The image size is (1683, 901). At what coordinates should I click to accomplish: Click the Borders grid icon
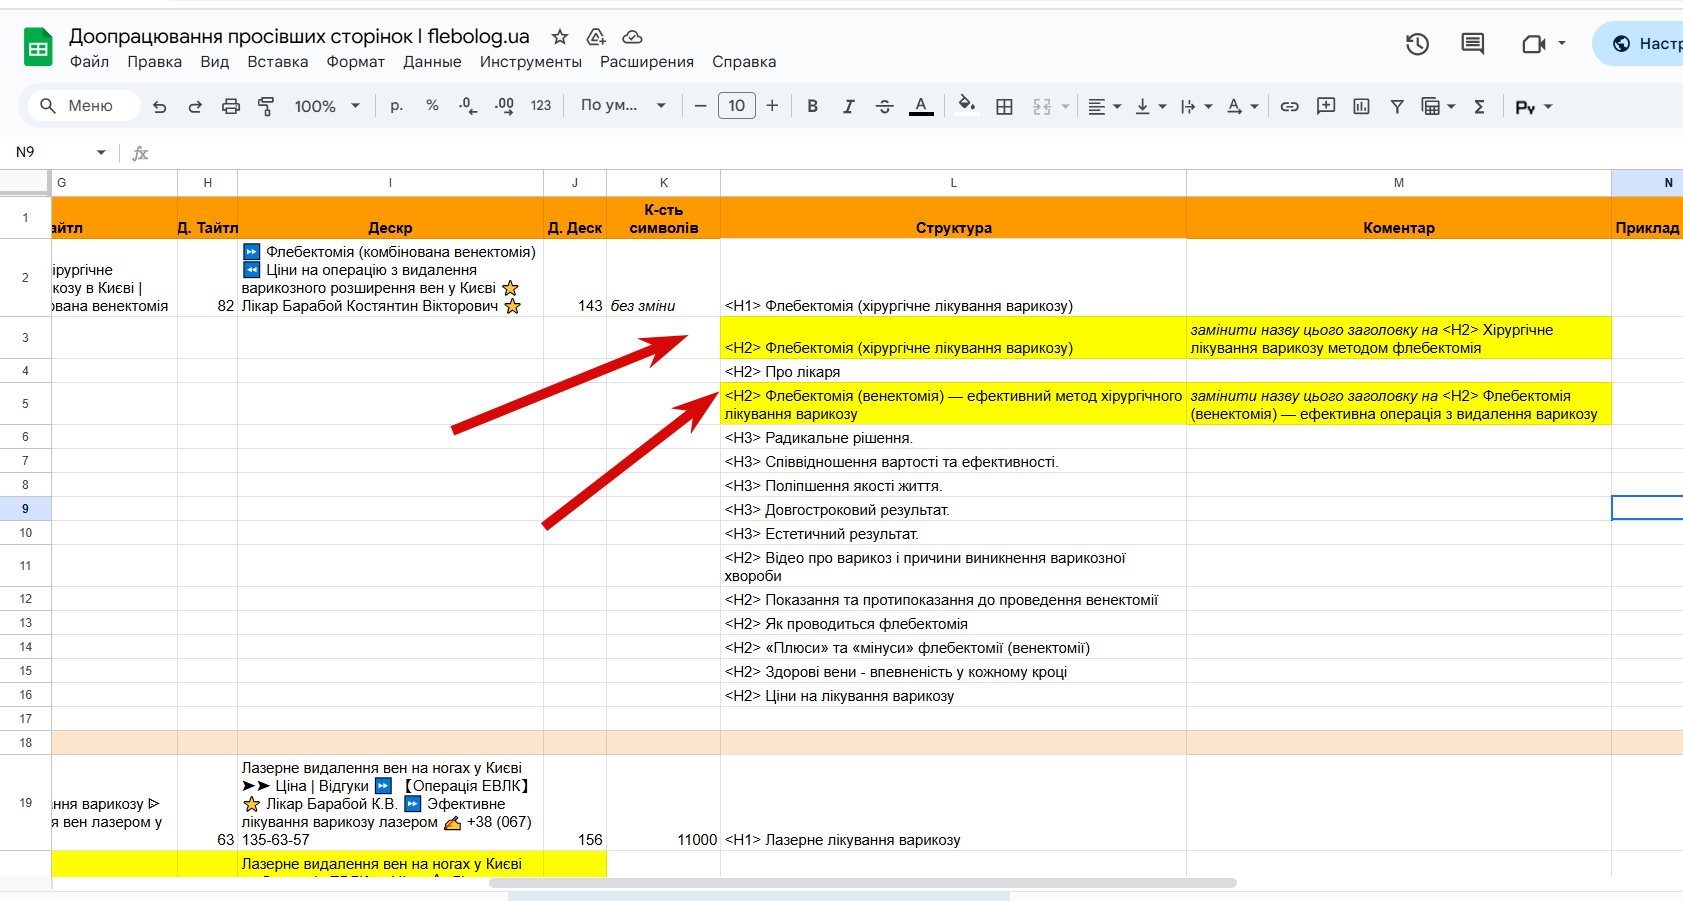click(1005, 106)
